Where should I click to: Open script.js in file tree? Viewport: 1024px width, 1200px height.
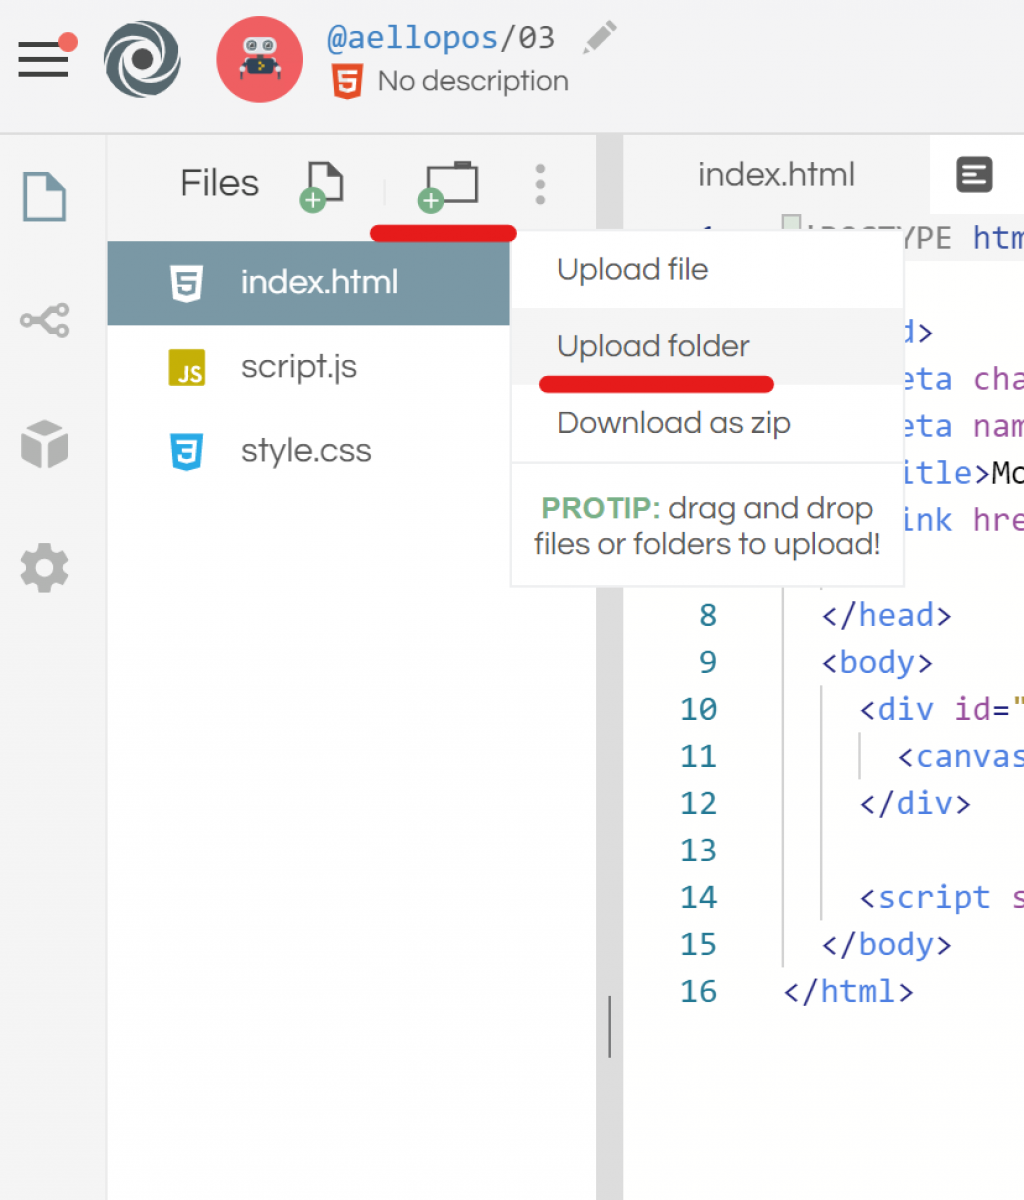point(298,367)
